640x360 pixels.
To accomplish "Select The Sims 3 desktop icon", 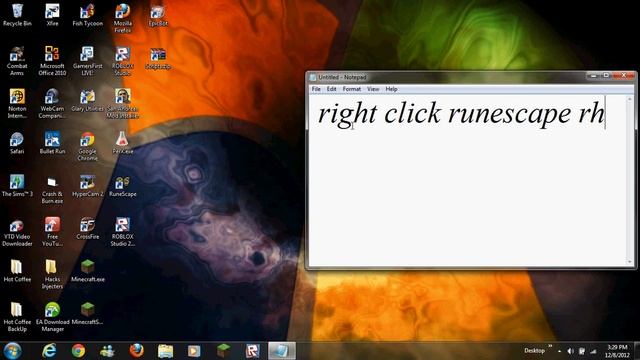I will pyautogui.click(x=17, y=185).
